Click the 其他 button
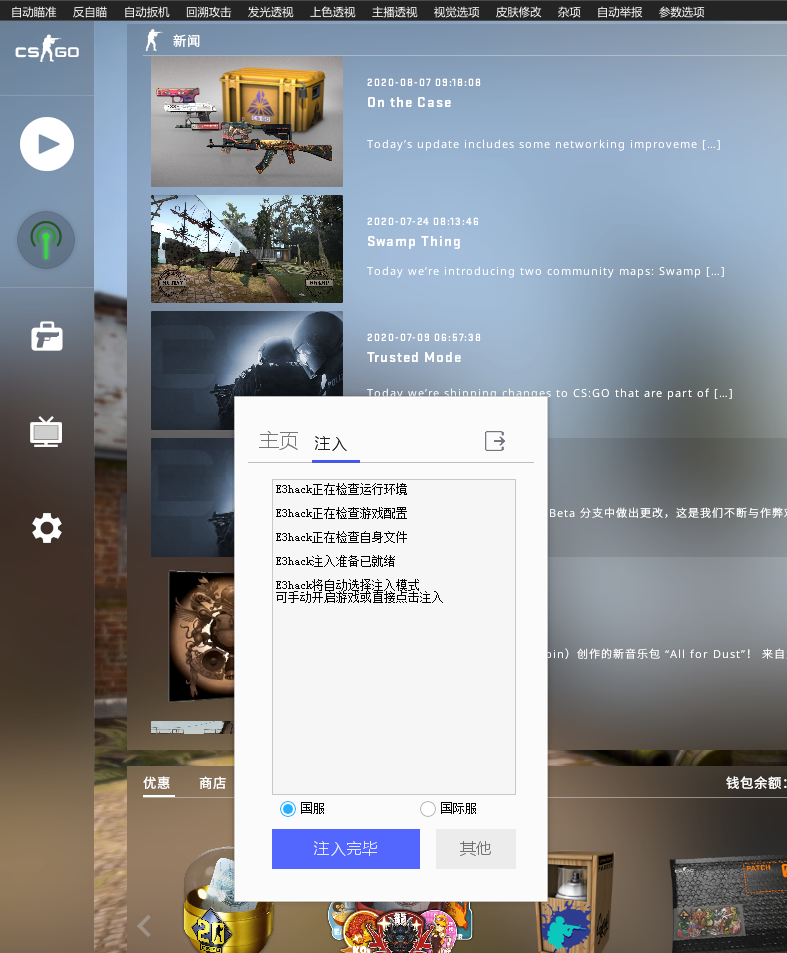The height and width of the screenshot is (953, 787). pos(475,849)
